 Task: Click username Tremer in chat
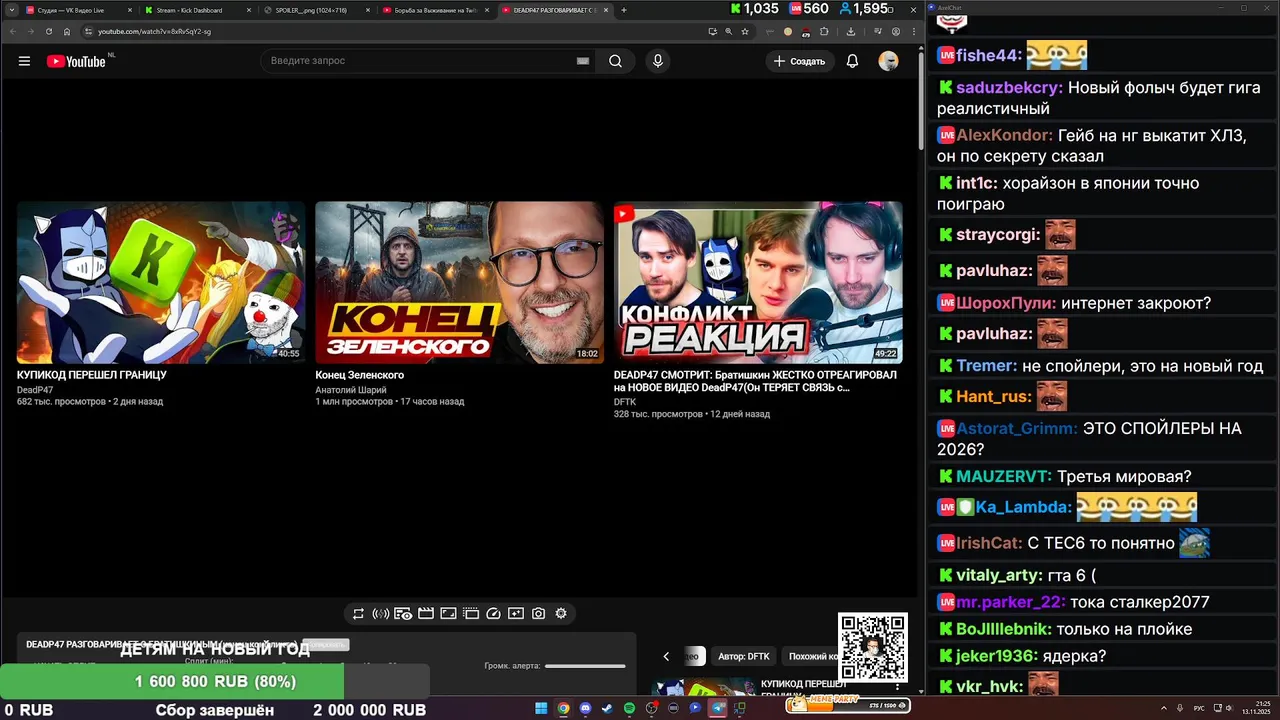click(986, 366)
